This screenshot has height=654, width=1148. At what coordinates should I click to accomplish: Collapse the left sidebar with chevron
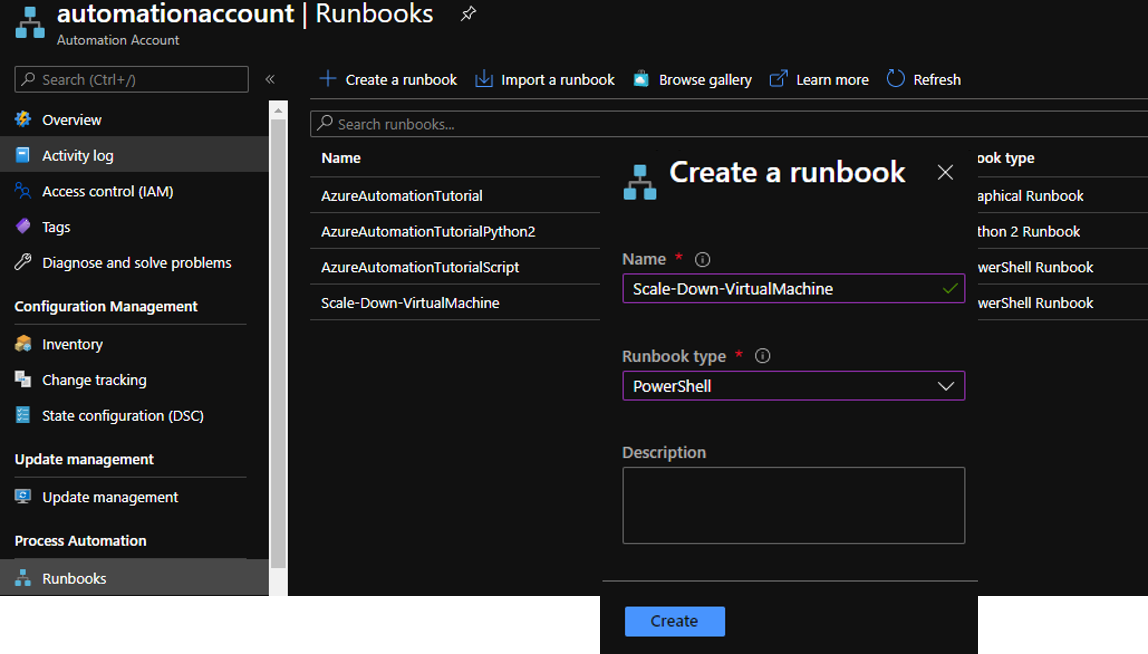click(269, 79)
